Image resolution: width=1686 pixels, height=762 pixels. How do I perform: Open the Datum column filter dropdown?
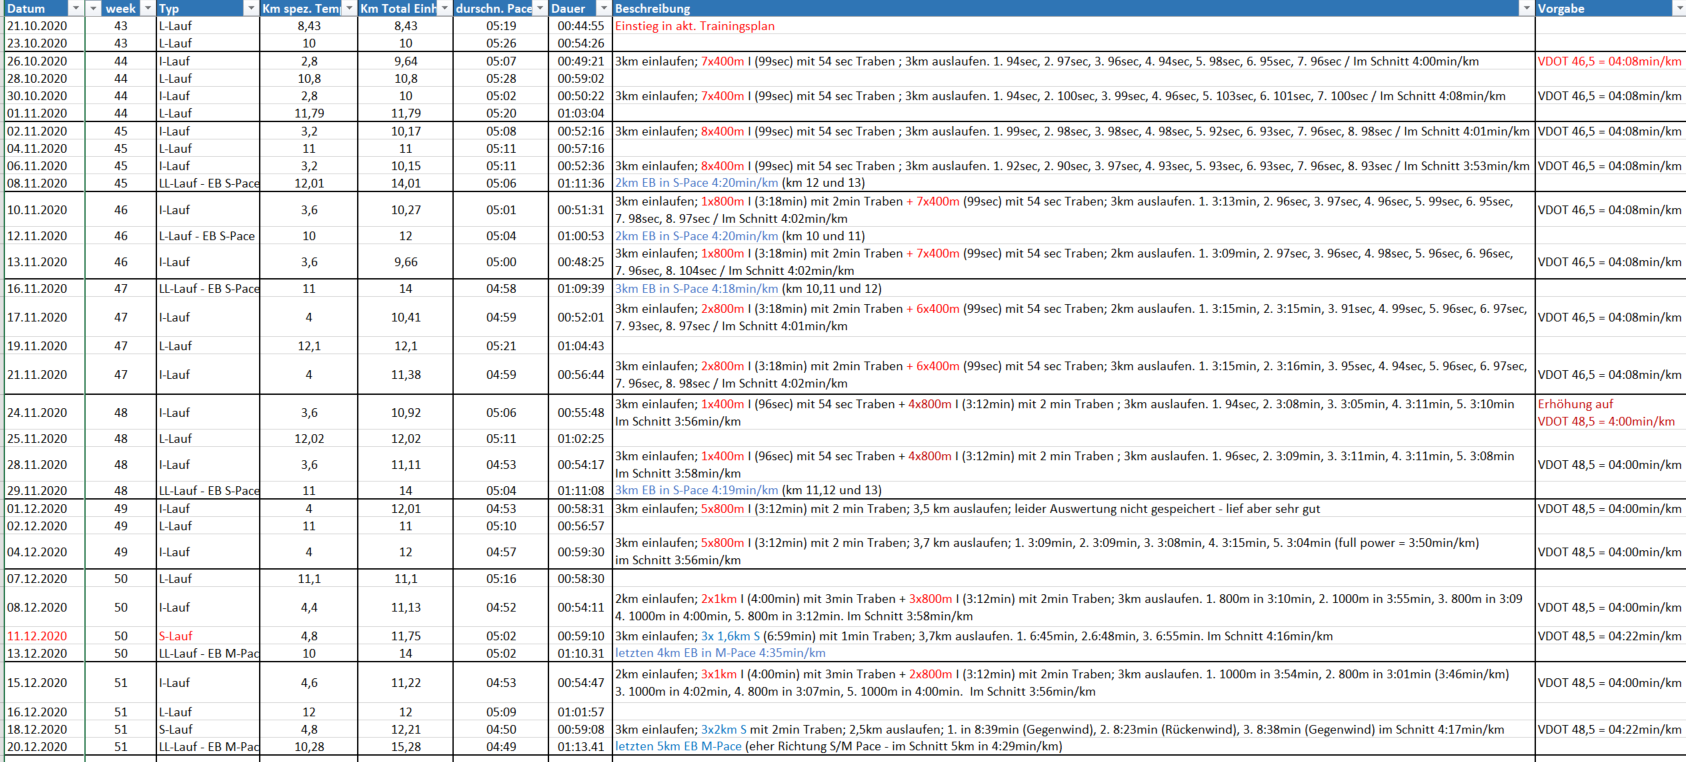pos(75,8)
